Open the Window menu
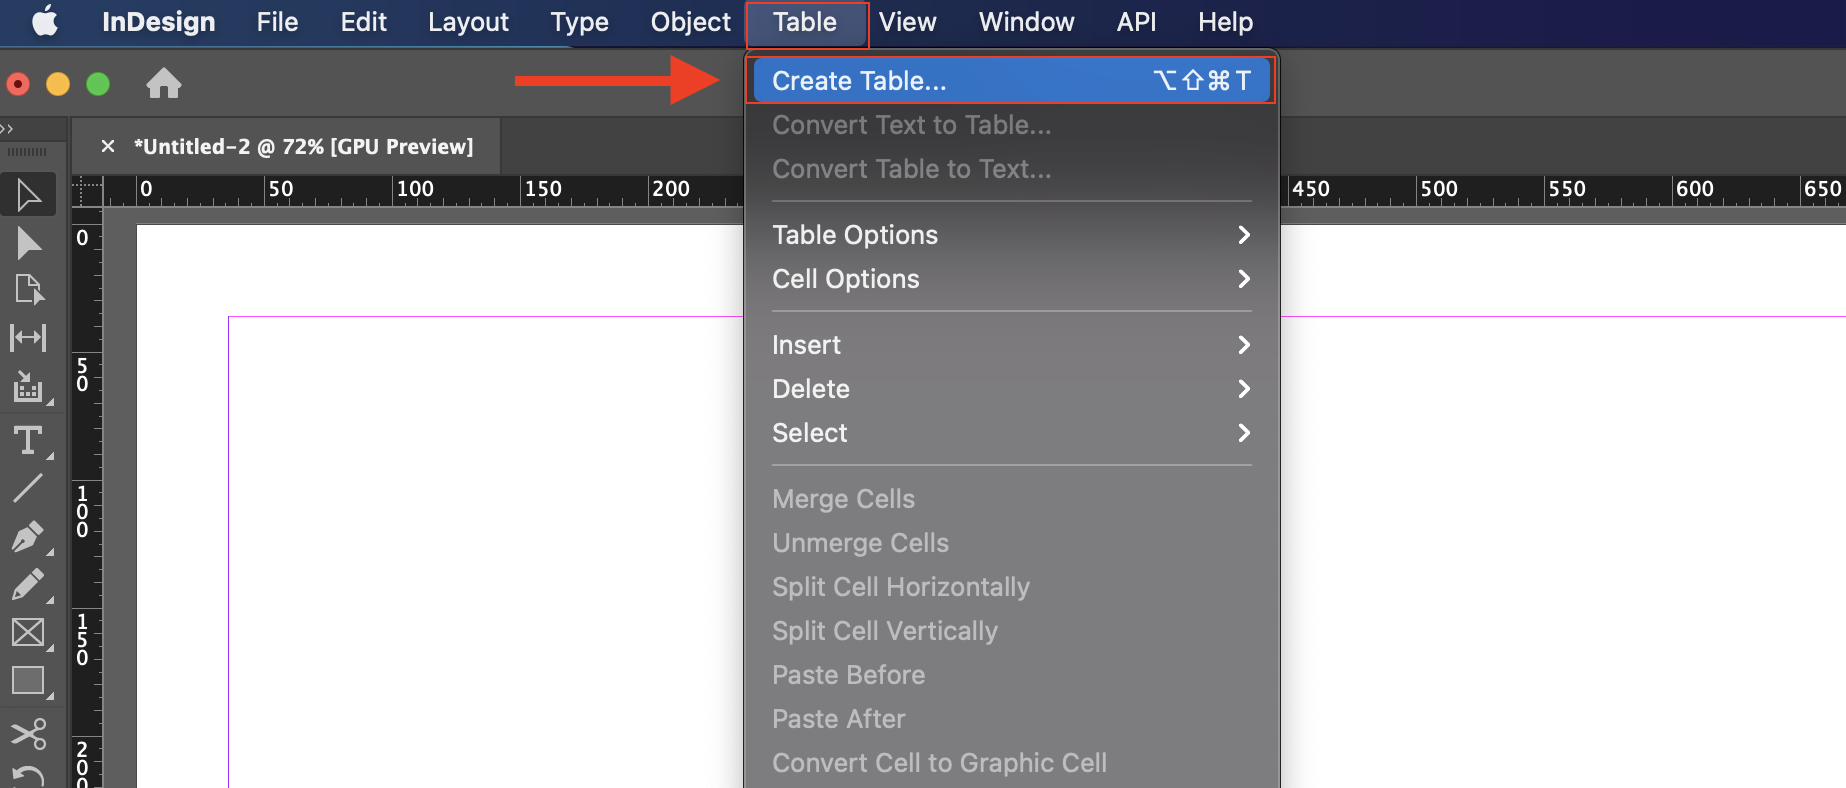 pos(1026,22)
